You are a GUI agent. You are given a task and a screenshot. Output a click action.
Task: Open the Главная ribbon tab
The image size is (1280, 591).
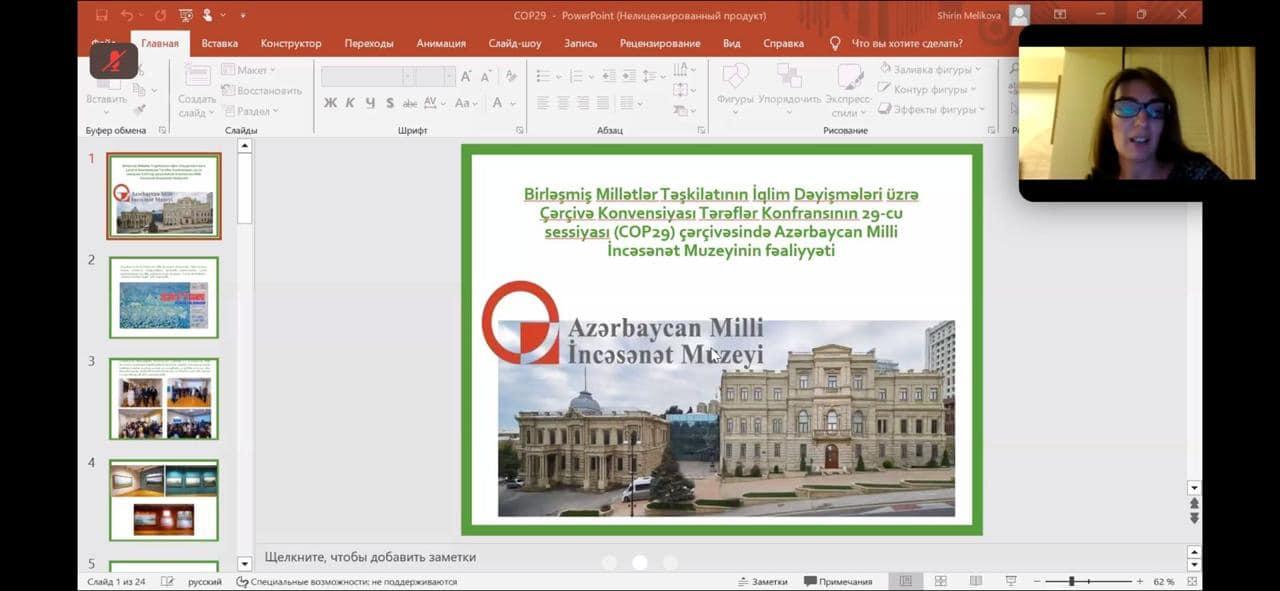click(160, 44)
